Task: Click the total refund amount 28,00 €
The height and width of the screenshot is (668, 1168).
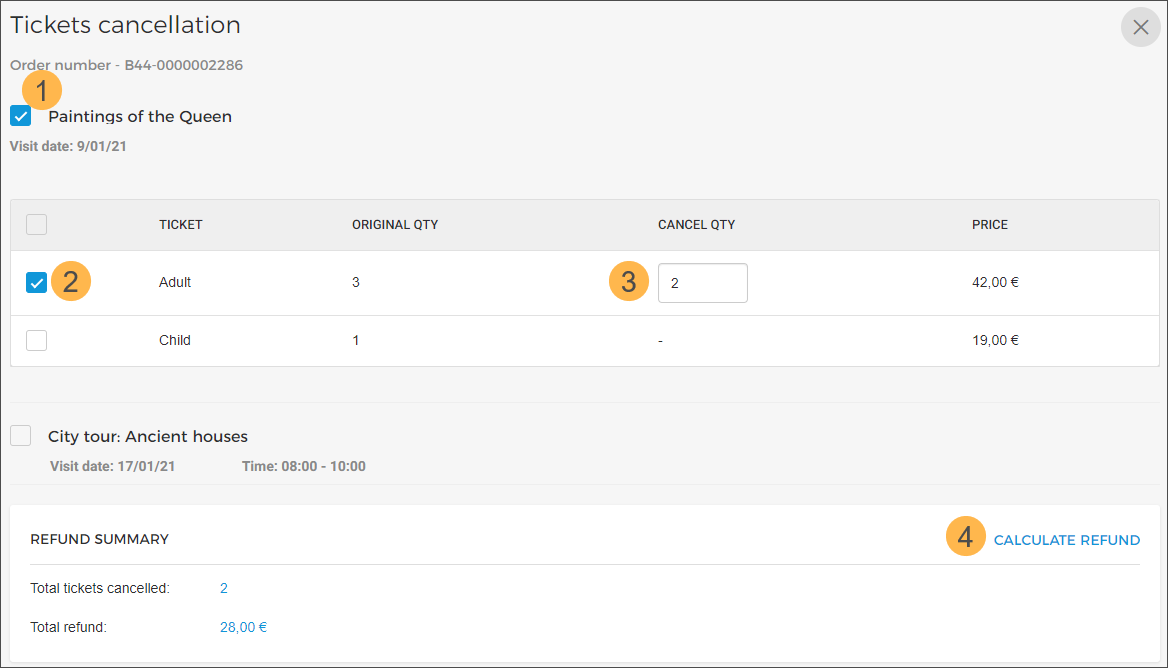Action: tap(243, 628)
